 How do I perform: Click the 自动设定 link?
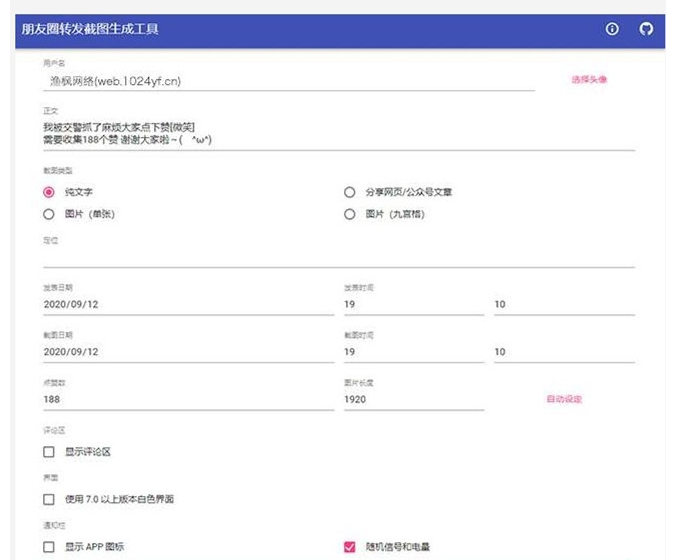[x=564, y=399]
